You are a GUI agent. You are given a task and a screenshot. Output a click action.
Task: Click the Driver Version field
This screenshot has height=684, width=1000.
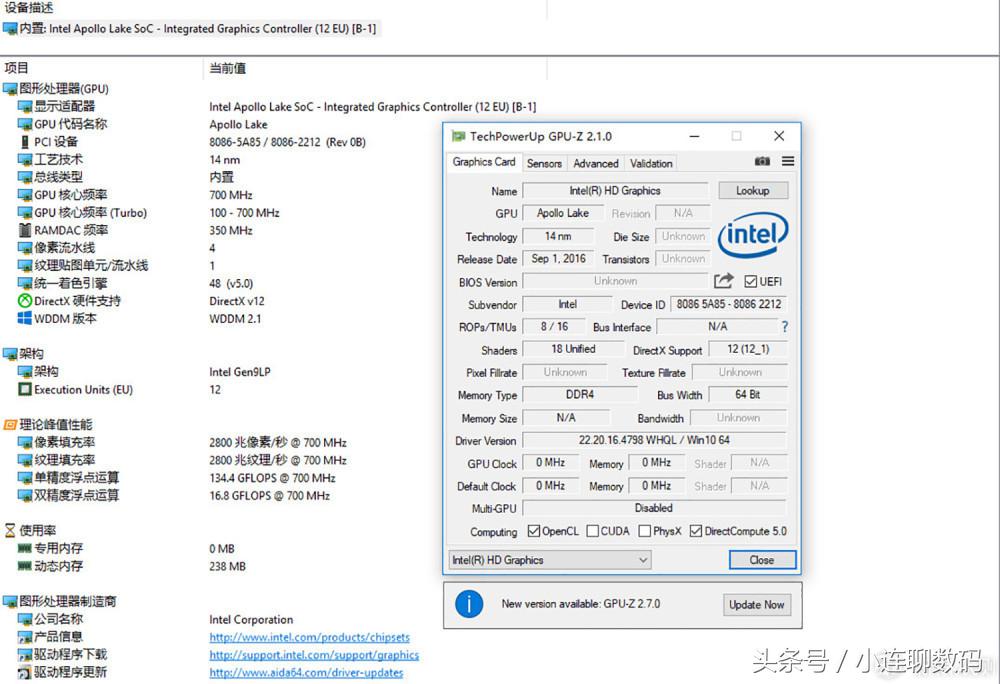(x=654, y=440)
